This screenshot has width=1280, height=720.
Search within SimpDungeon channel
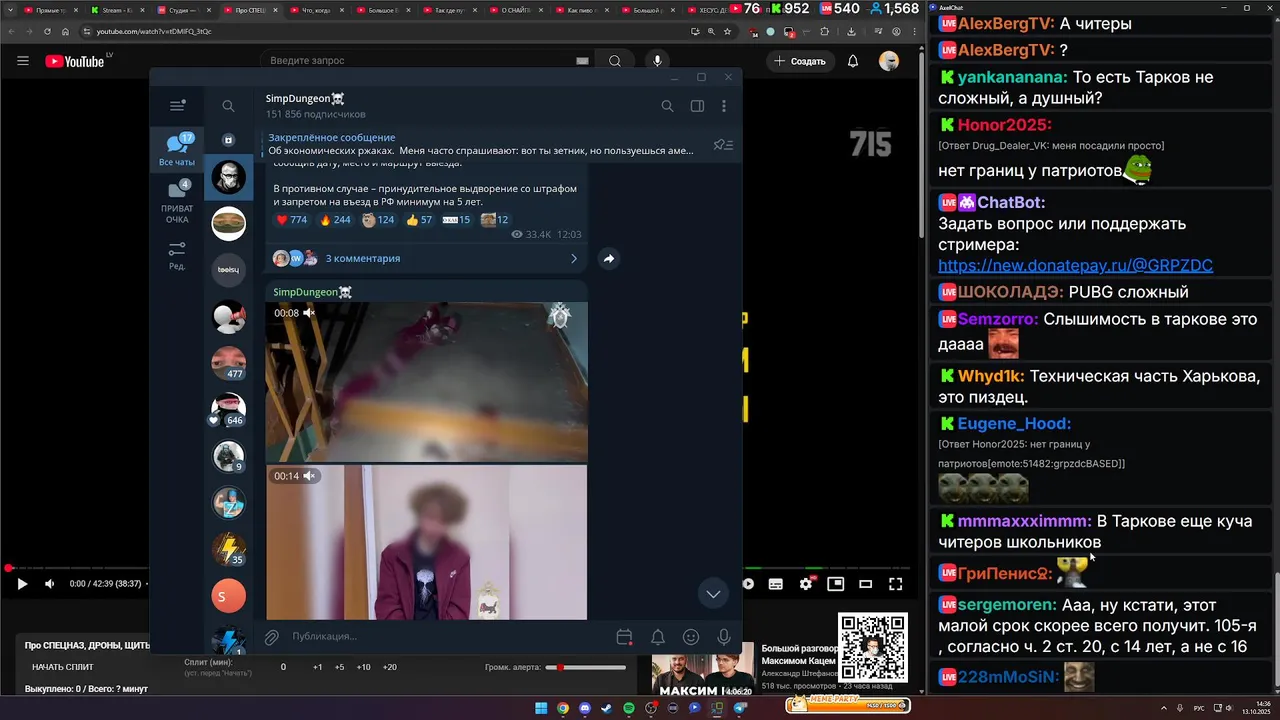click(667, 106)
